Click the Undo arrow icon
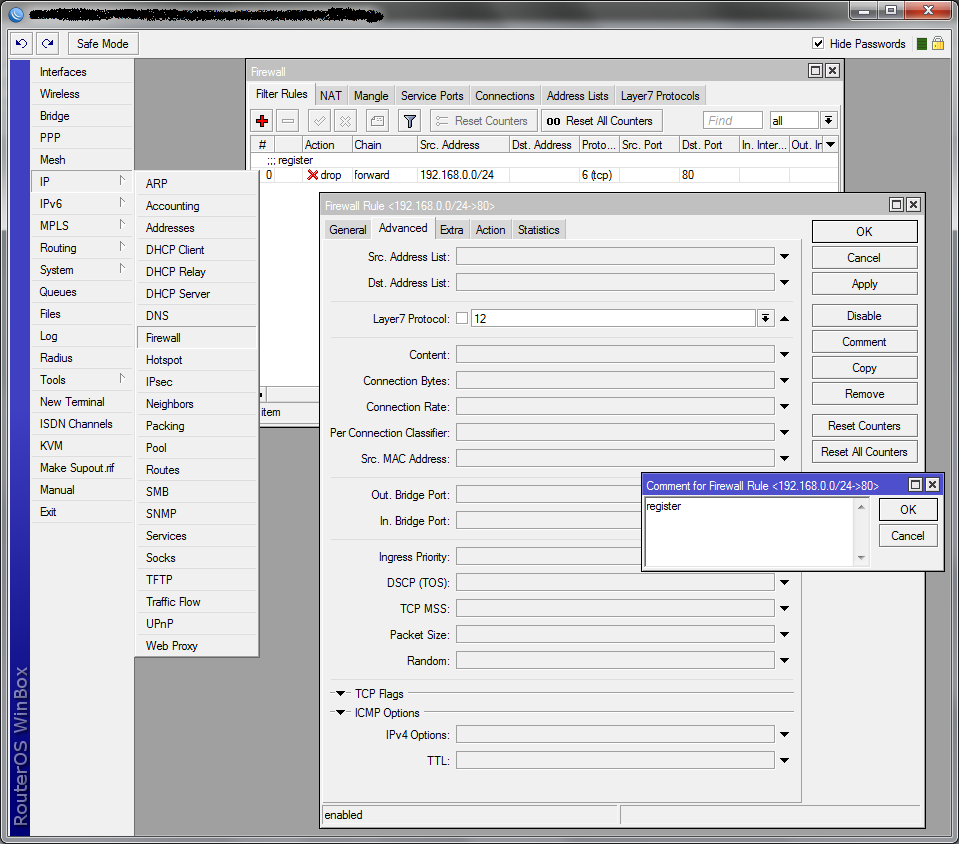The width and height of the screenshot is (959, 844). [21, 43]
